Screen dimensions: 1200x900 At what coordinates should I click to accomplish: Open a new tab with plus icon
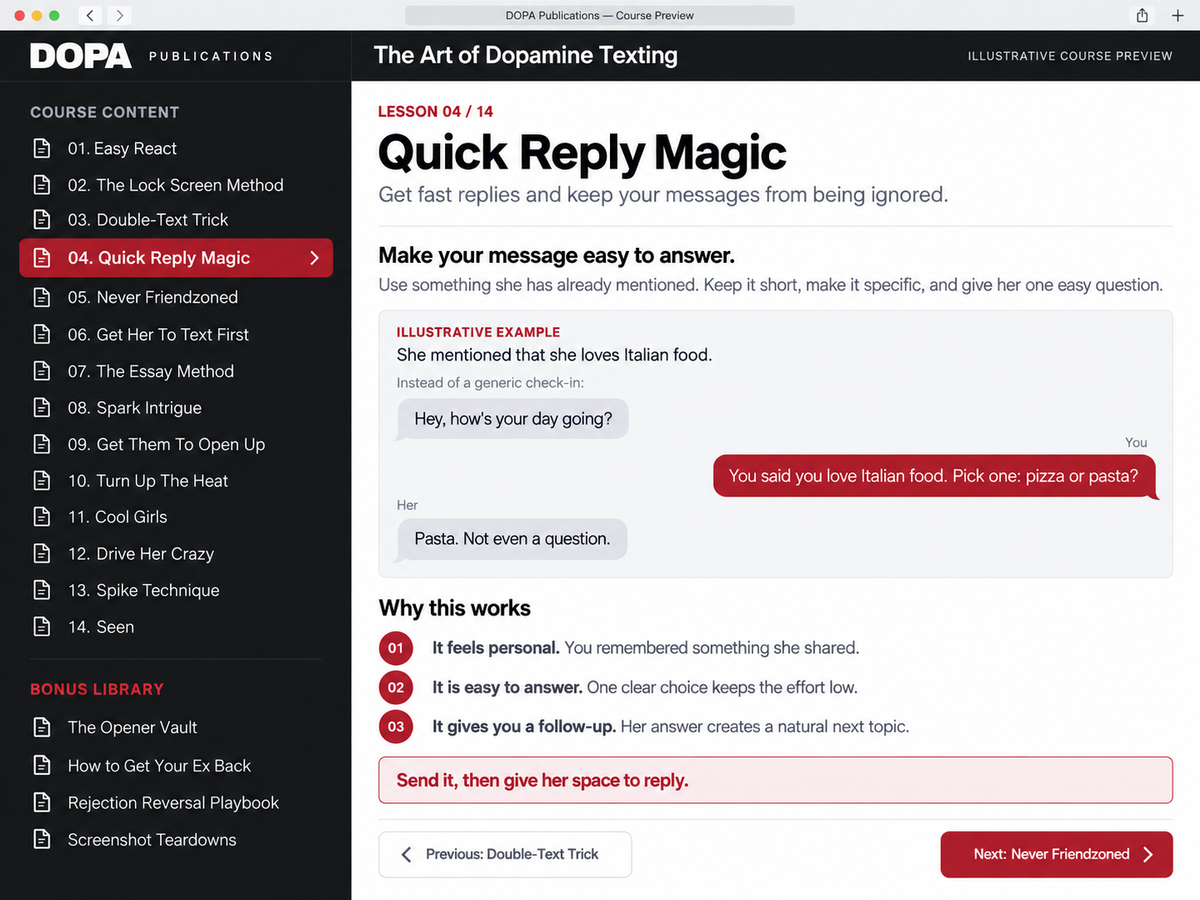click(x=1177, y=15)
